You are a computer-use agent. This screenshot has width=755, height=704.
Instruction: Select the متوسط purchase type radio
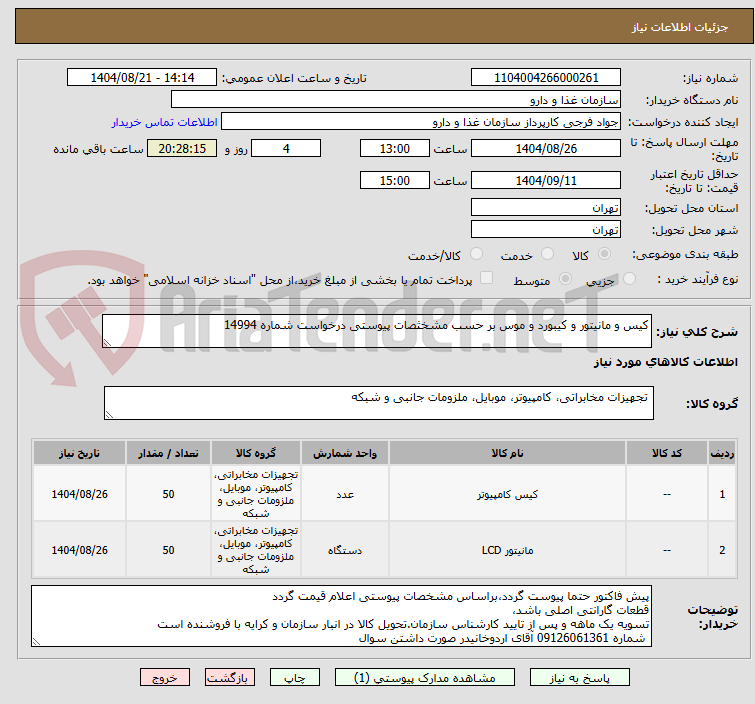pos(565,278)
